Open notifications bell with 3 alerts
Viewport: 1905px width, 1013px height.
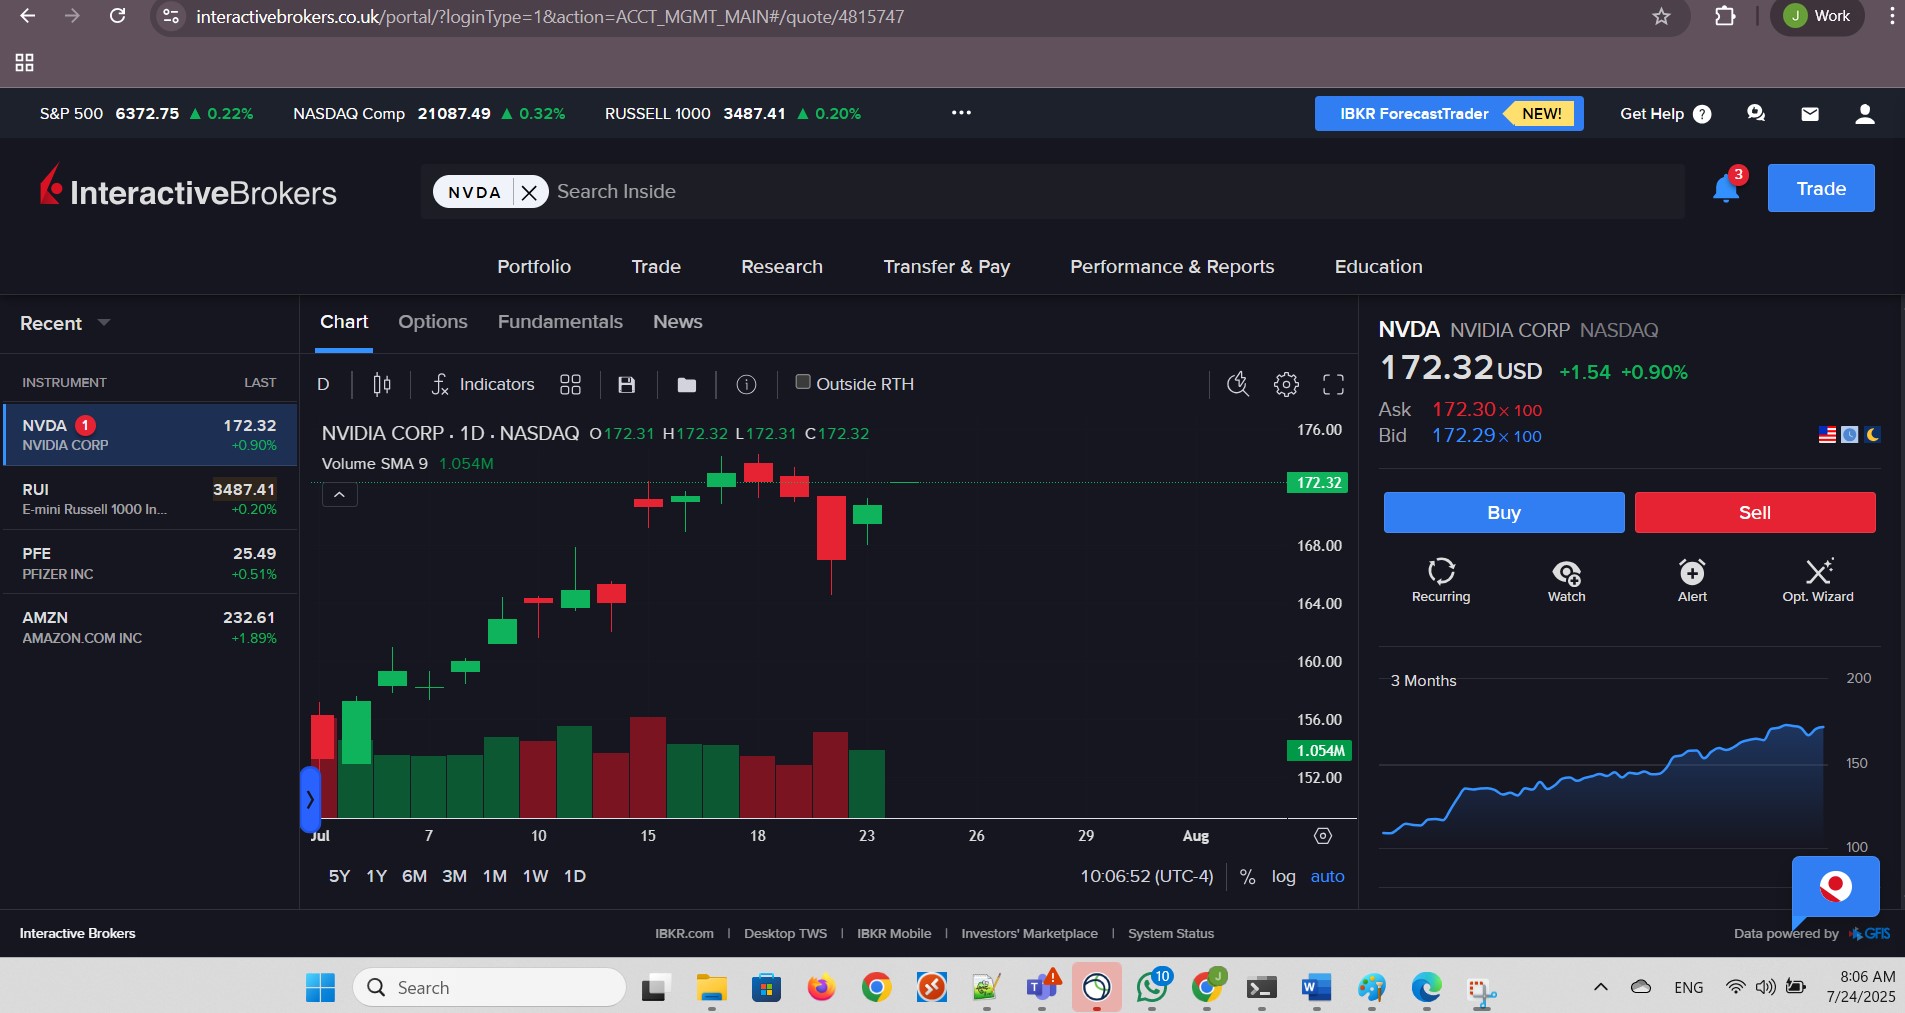pos(1727,187)
